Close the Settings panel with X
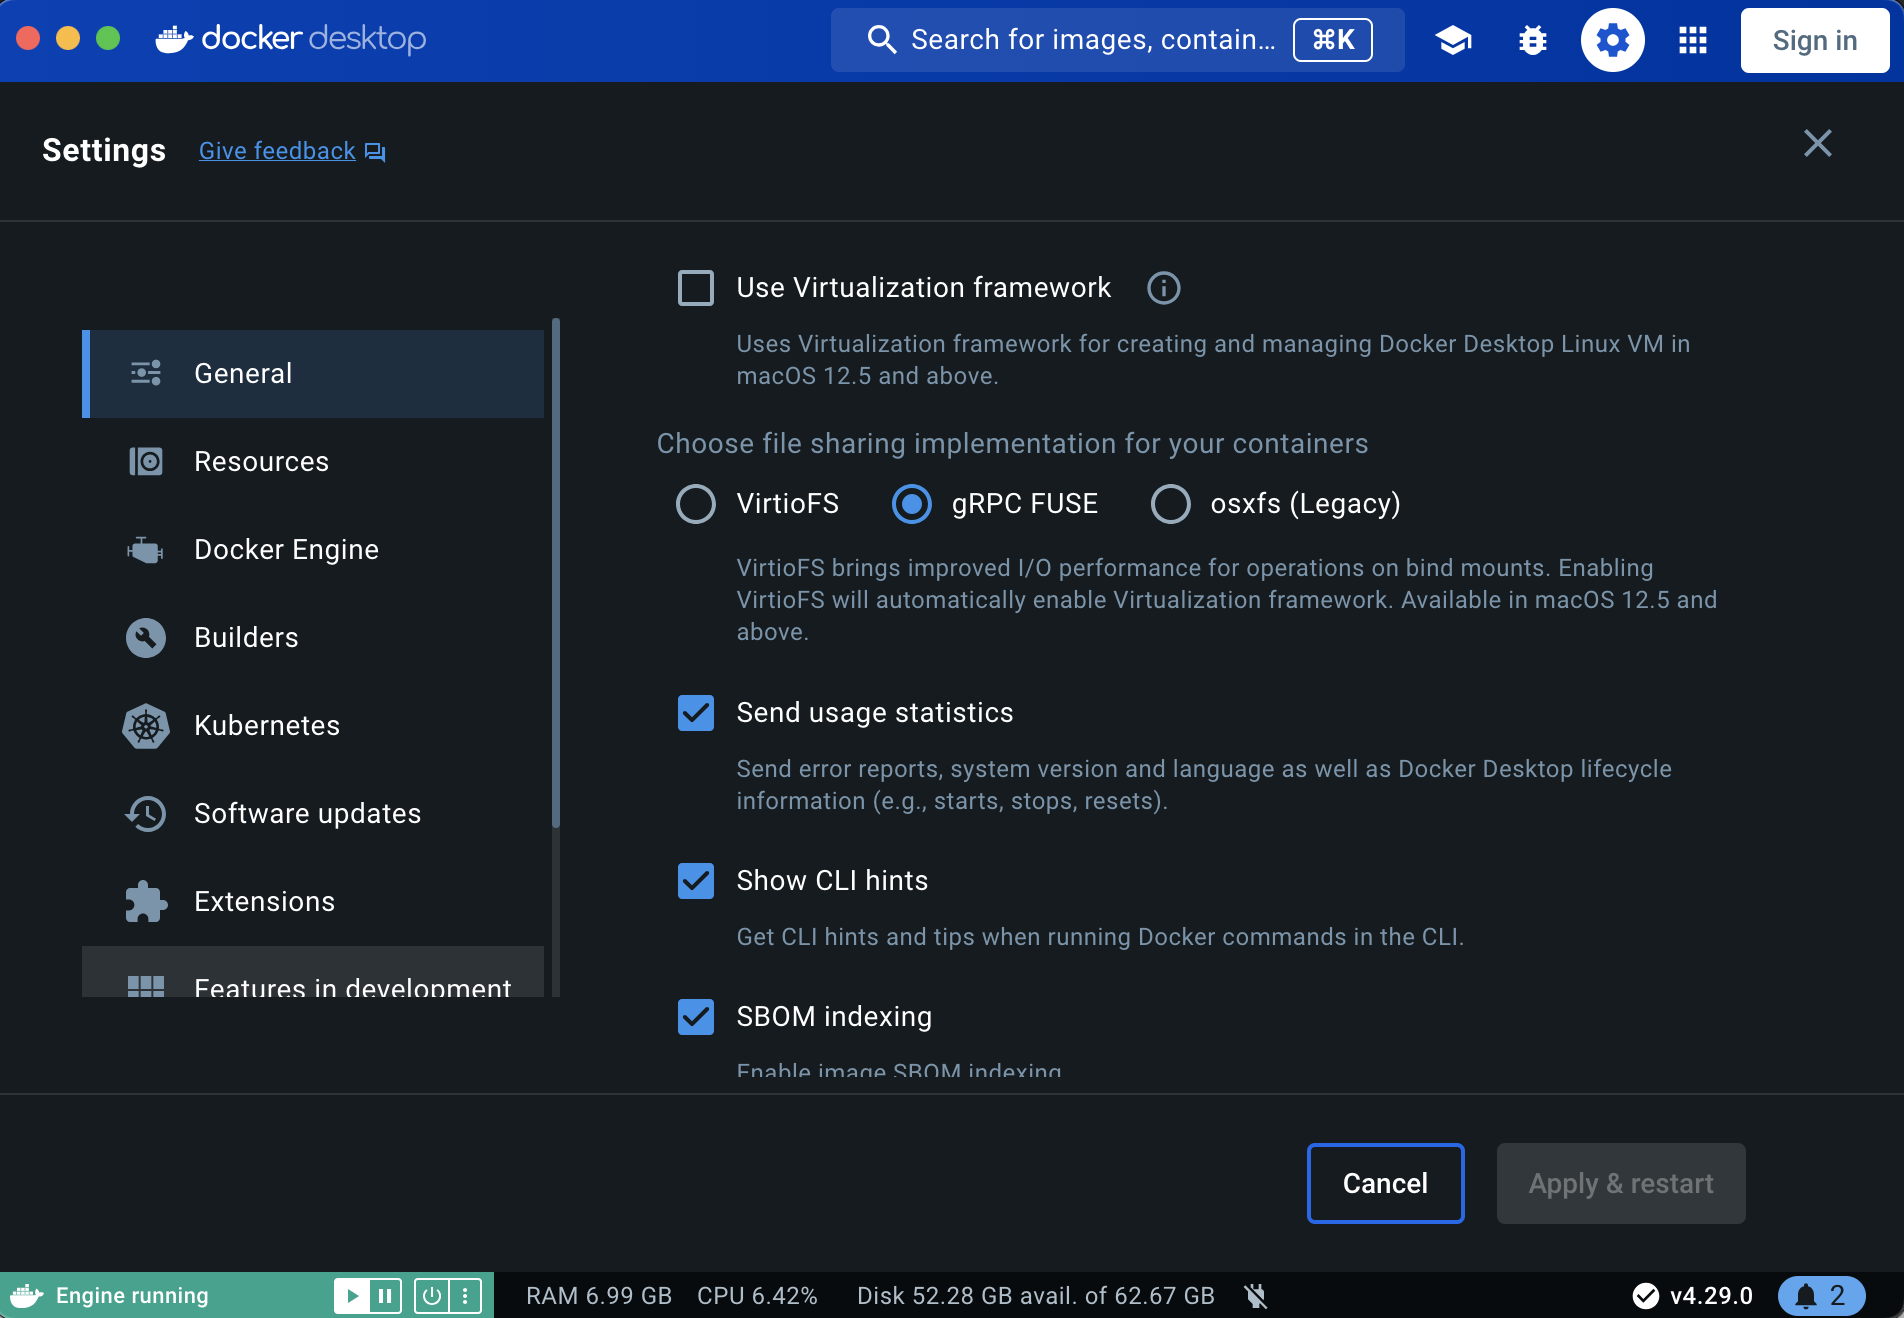 coord(1818,144)
